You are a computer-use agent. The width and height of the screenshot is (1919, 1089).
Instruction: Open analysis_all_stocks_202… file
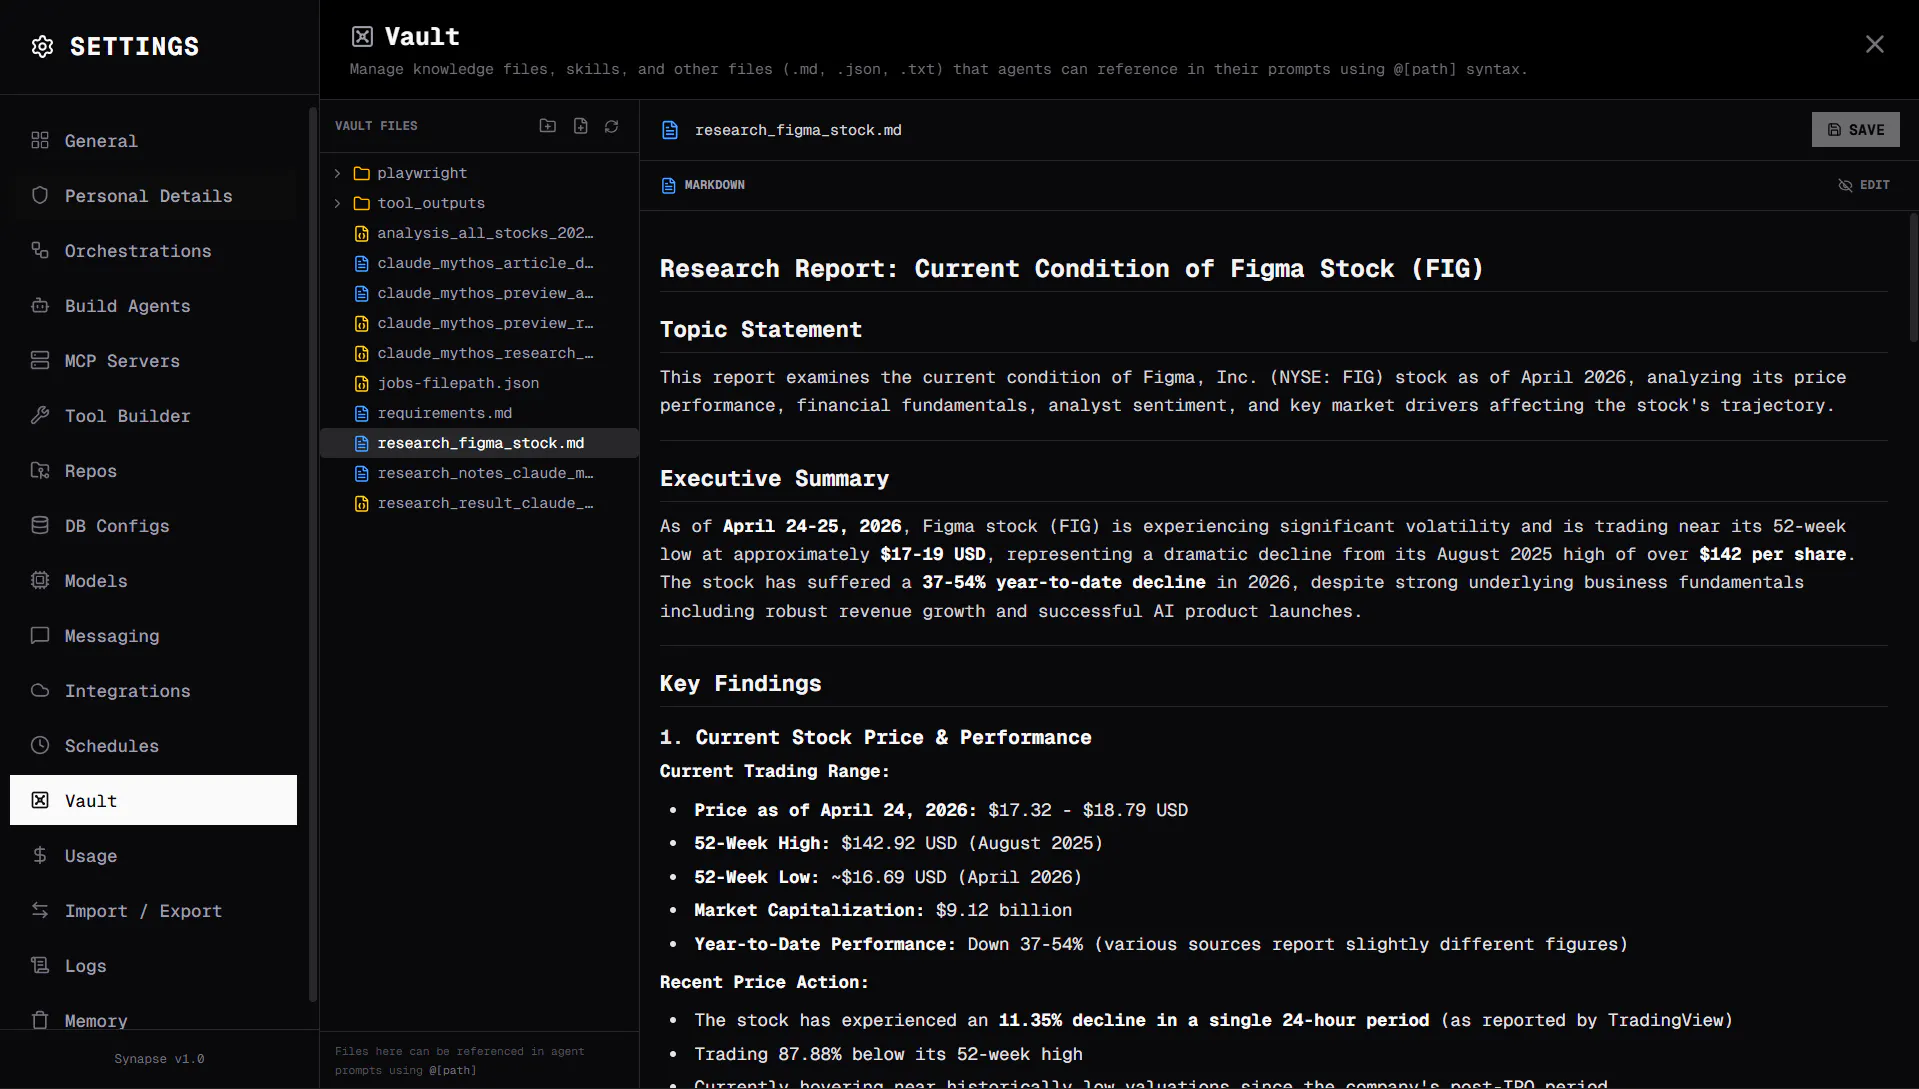coord(479,233)
